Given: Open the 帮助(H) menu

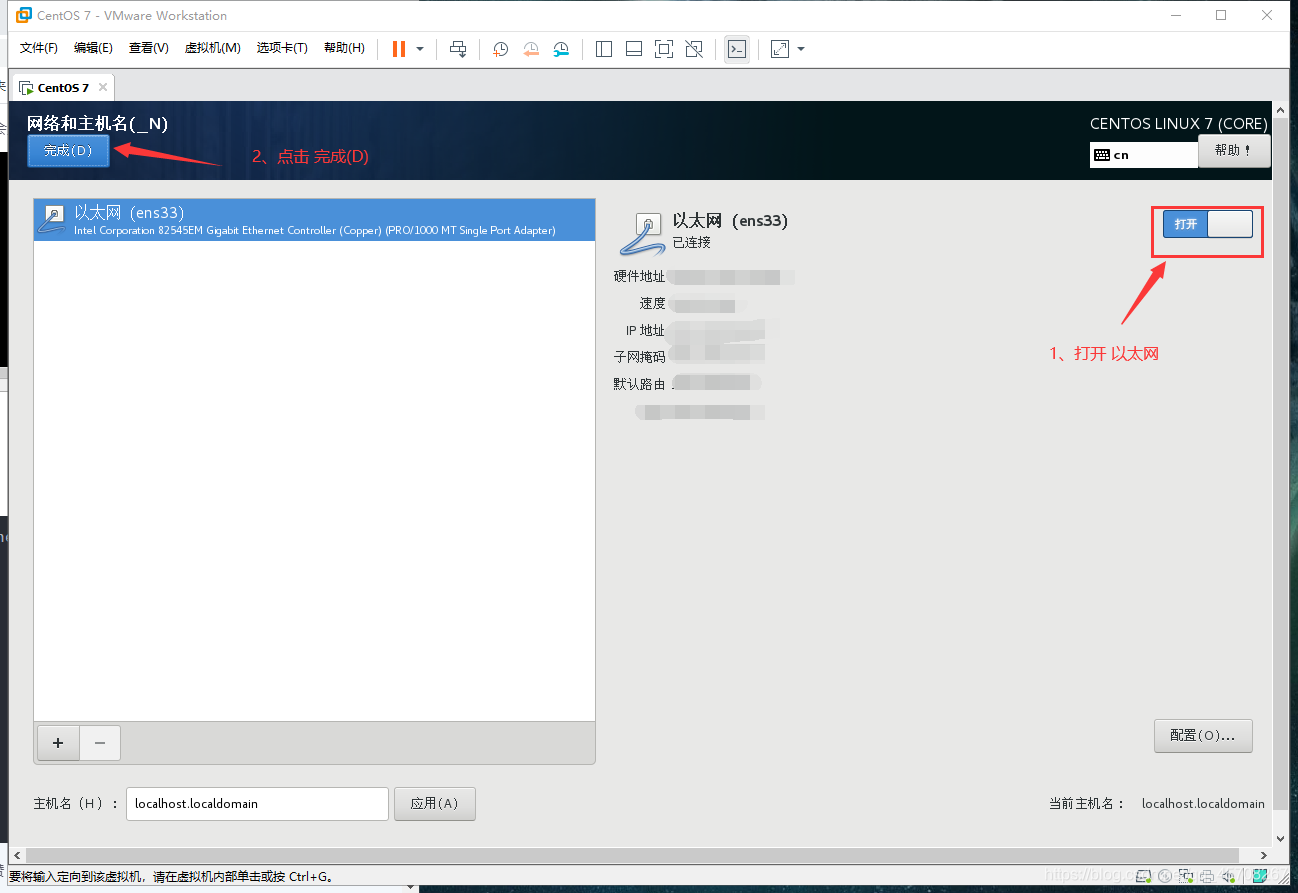Looking at the screenshot, I should point(344,48).
